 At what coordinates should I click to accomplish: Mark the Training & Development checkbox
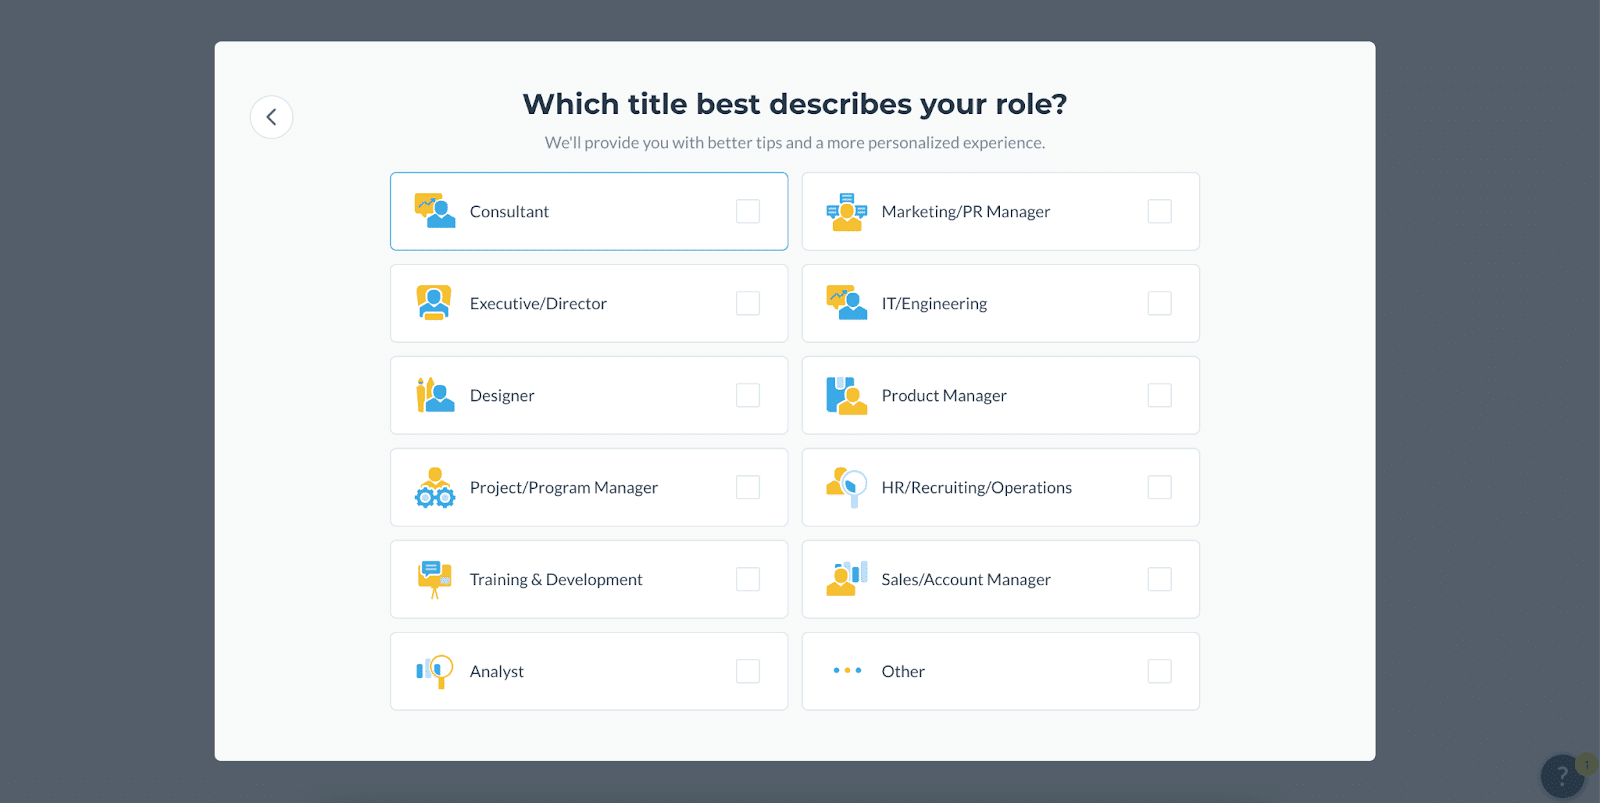pos(748,579)
